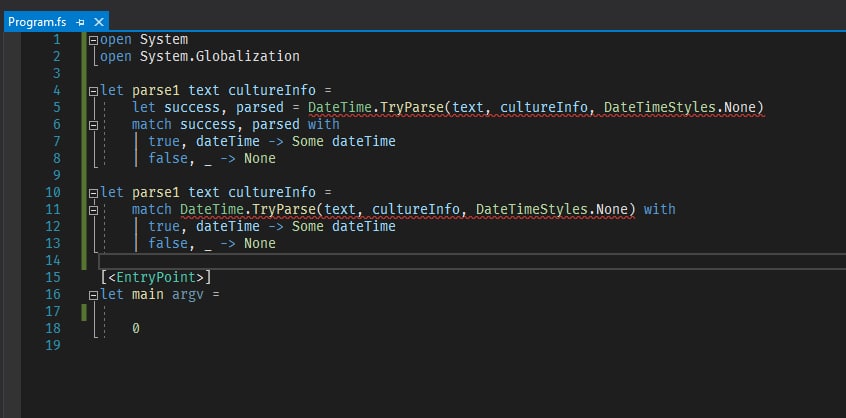Viewport: 846px width, 418px height.
Task: Collapse the open System block
Action: click(94, 40)
